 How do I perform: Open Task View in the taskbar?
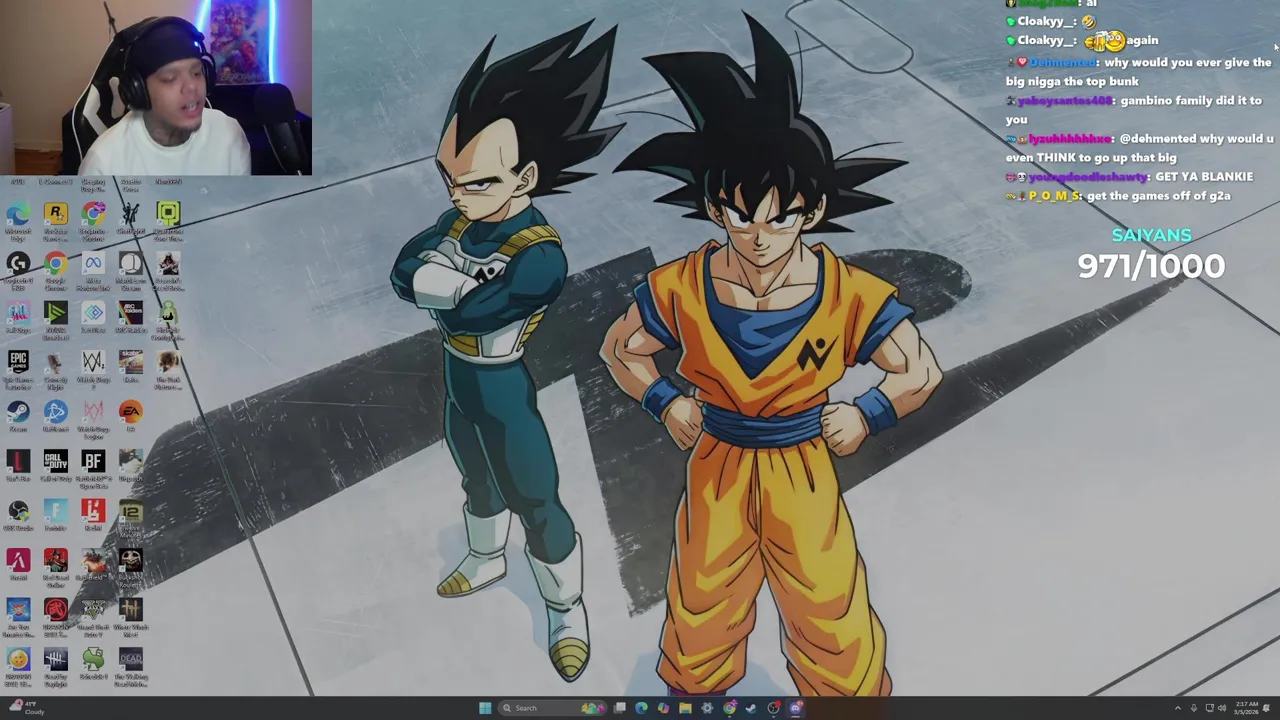(x=620, y=708)
